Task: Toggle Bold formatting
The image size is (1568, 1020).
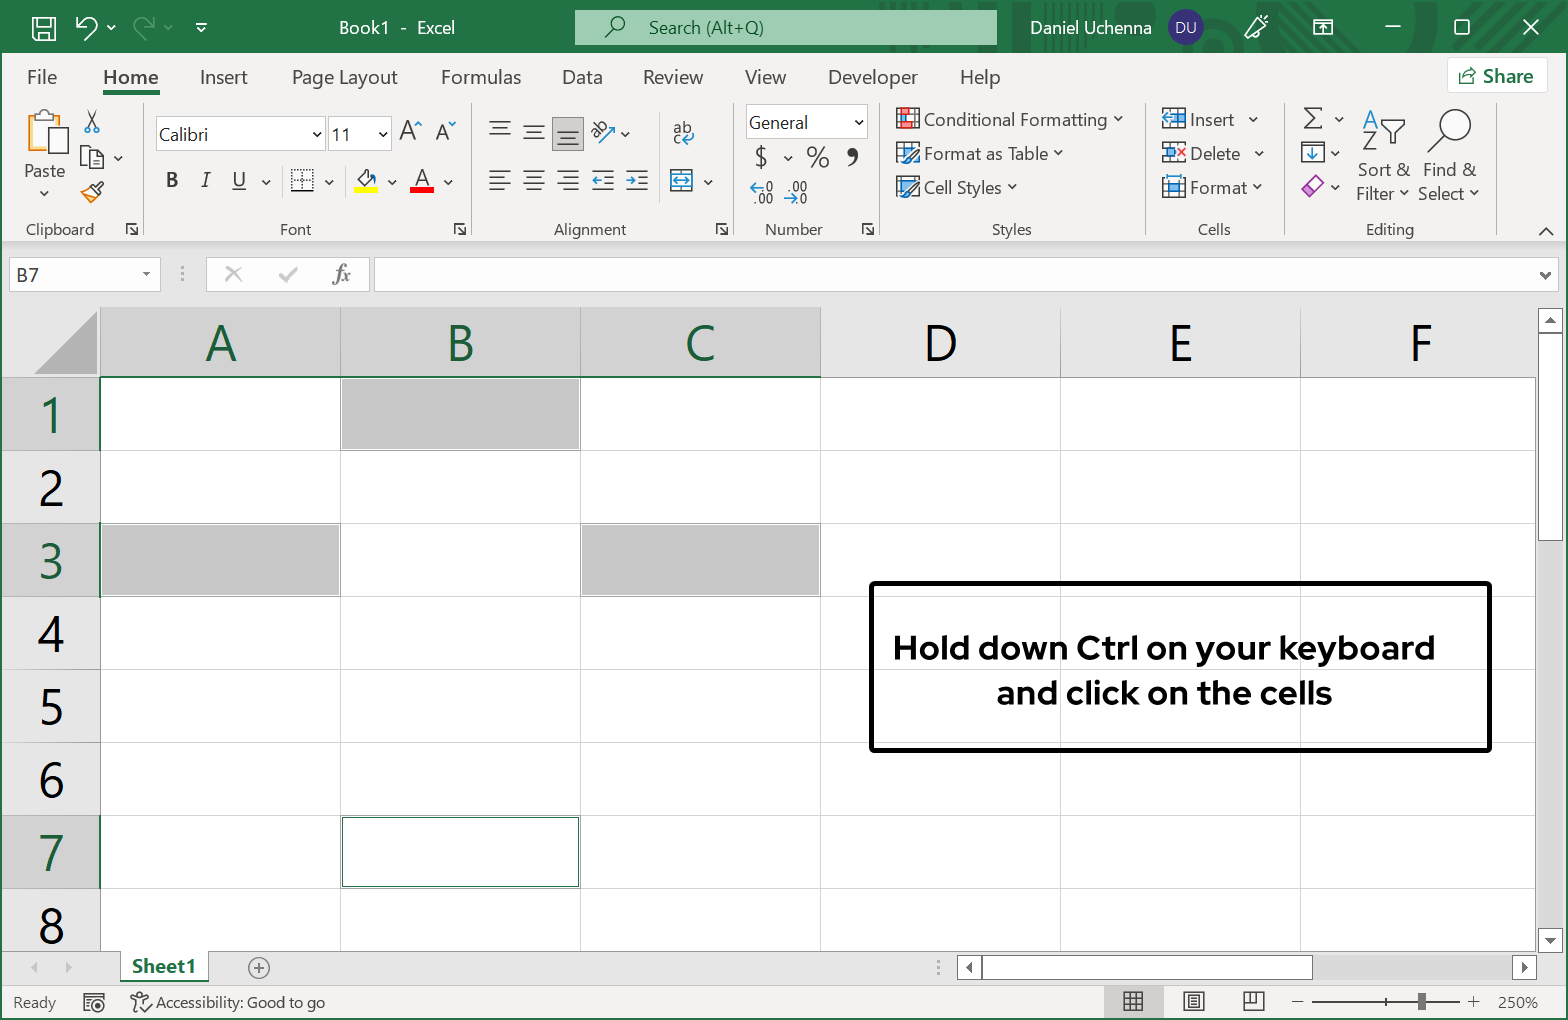Action: [172, 180]
